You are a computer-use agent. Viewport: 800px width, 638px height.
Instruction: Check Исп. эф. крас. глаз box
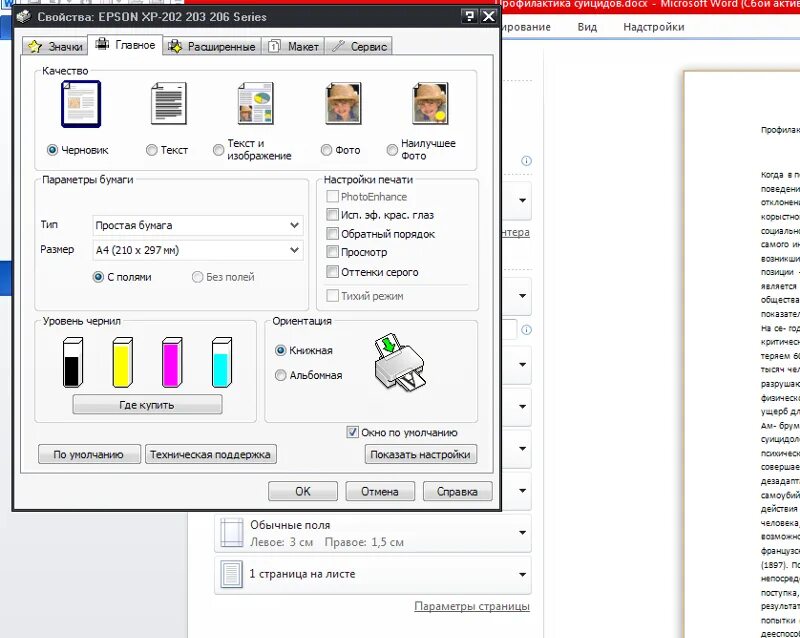332,214
